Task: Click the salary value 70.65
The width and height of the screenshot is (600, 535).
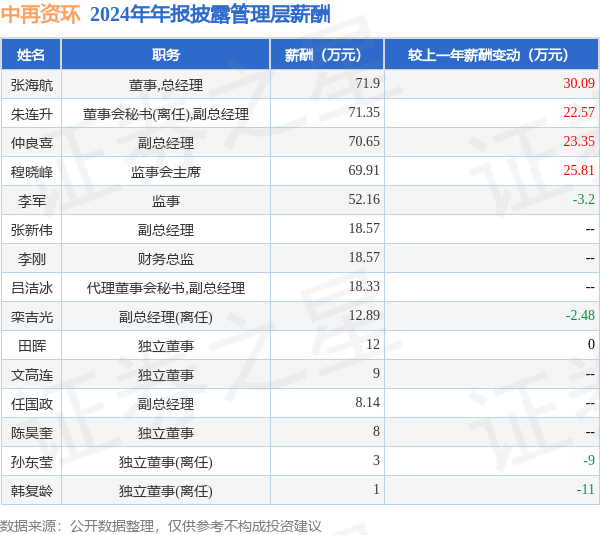Action: (x=364, y=141)
